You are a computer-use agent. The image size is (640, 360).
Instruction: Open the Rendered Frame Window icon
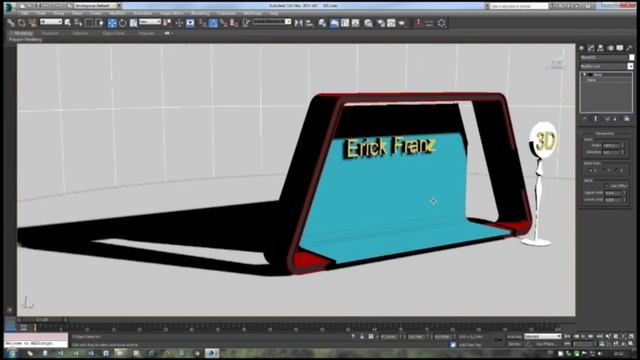391,23
